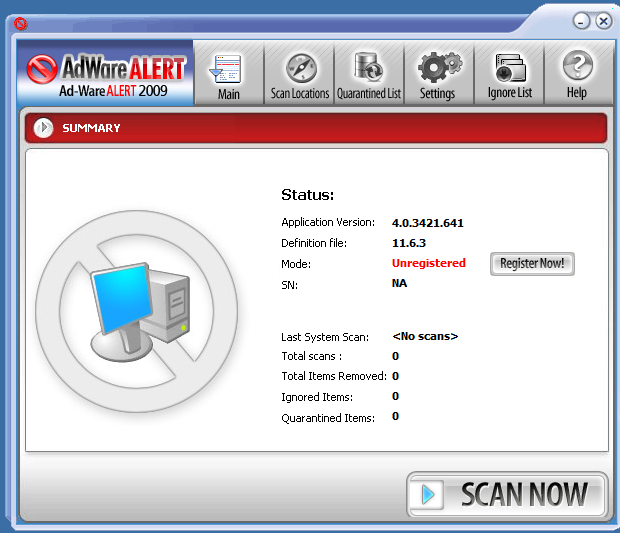Click the Total Items Removed: label
620x533 pixels.
(334, 376)
